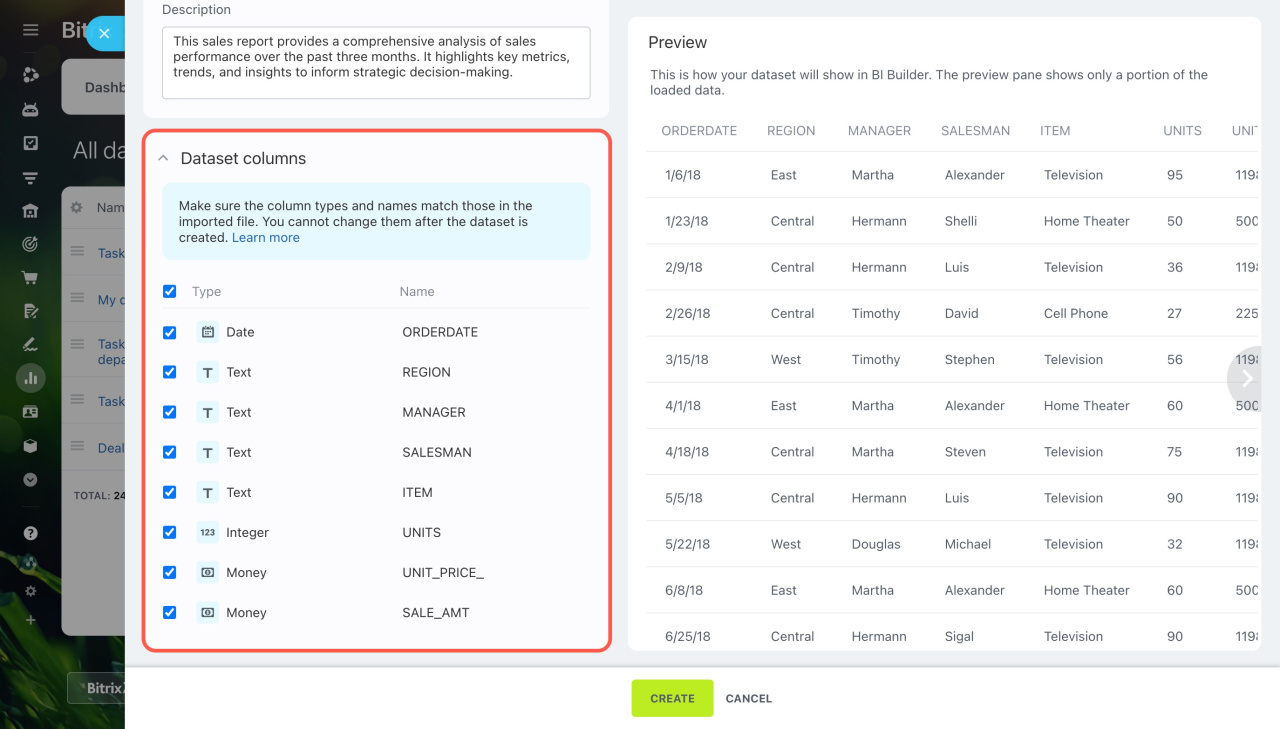Open the hamburger menu icon

pyautogui.click(x=30, y=30)
